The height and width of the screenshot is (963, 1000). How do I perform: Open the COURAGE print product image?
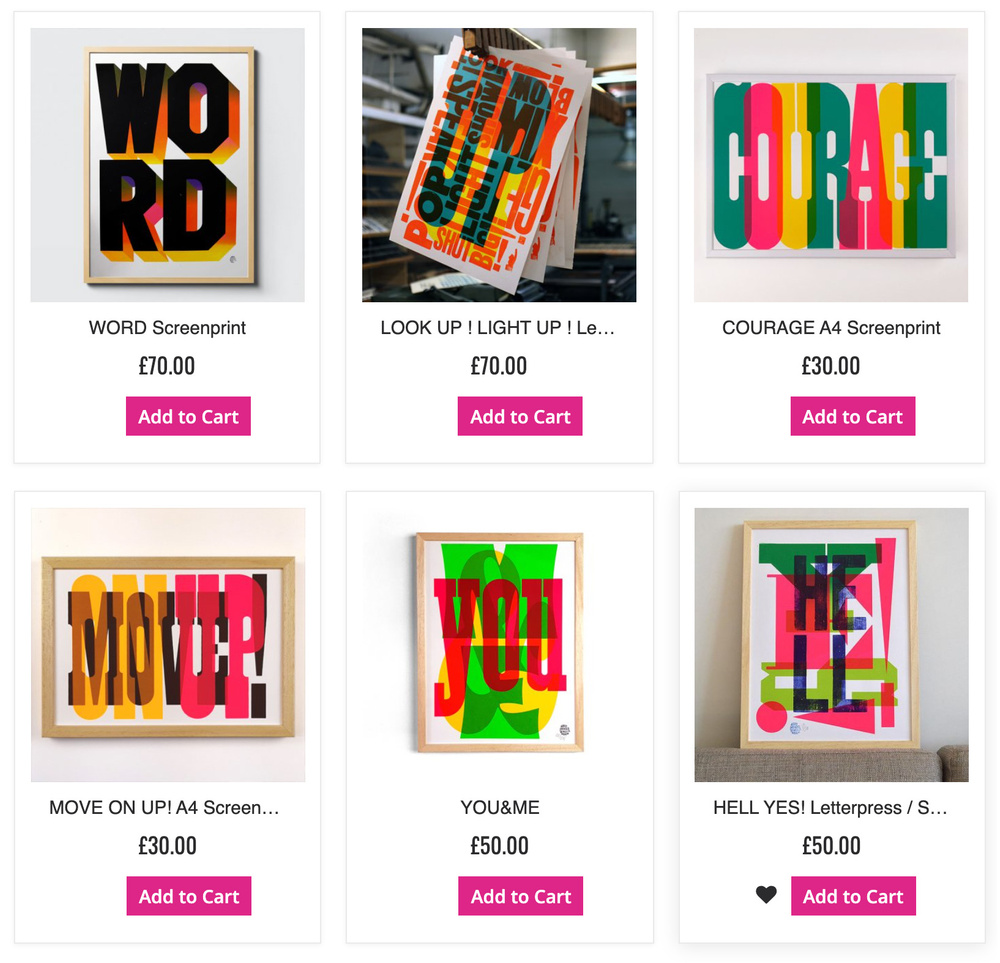pyautogui.click(x=831, y=165)
